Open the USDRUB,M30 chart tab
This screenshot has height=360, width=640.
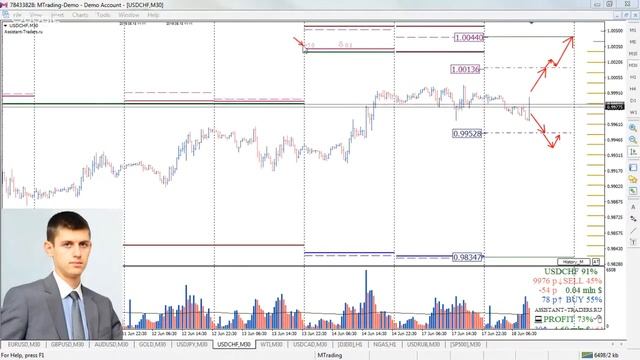pyautogui.click(x=423, y=344)
